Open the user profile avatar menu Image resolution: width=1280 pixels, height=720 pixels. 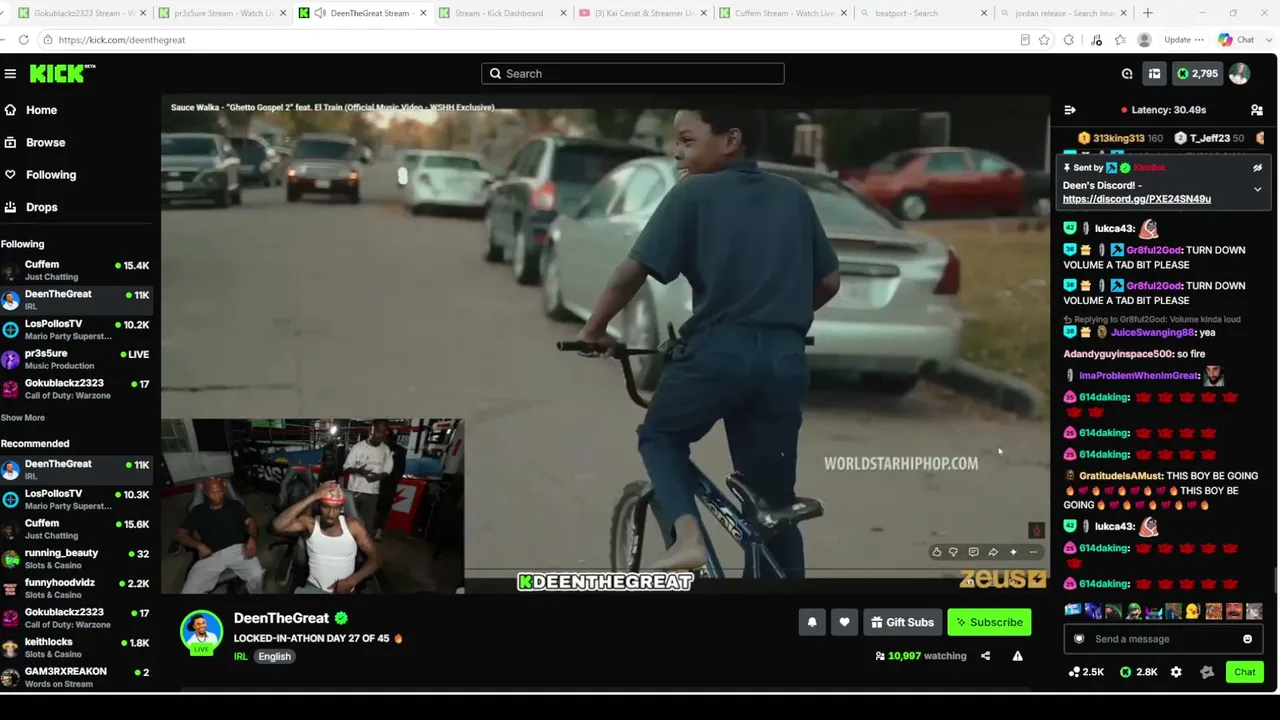click(x=1239, y=73)
